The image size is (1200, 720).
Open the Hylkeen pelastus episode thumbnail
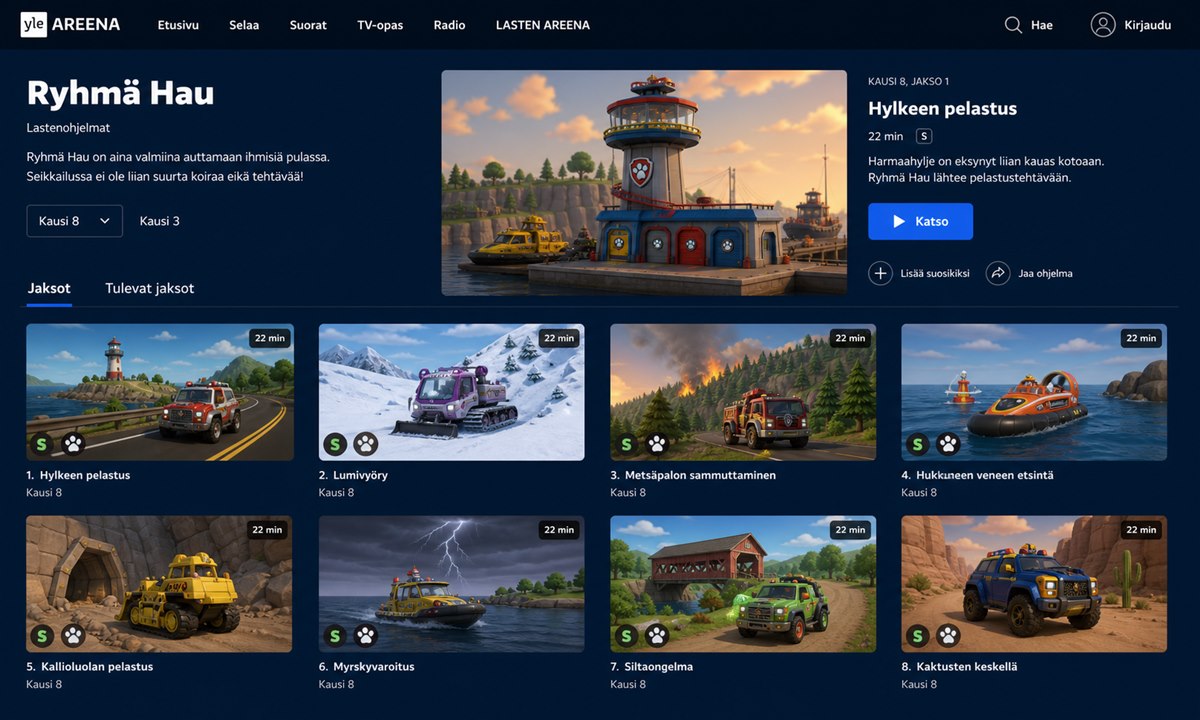tap(160, 392)
